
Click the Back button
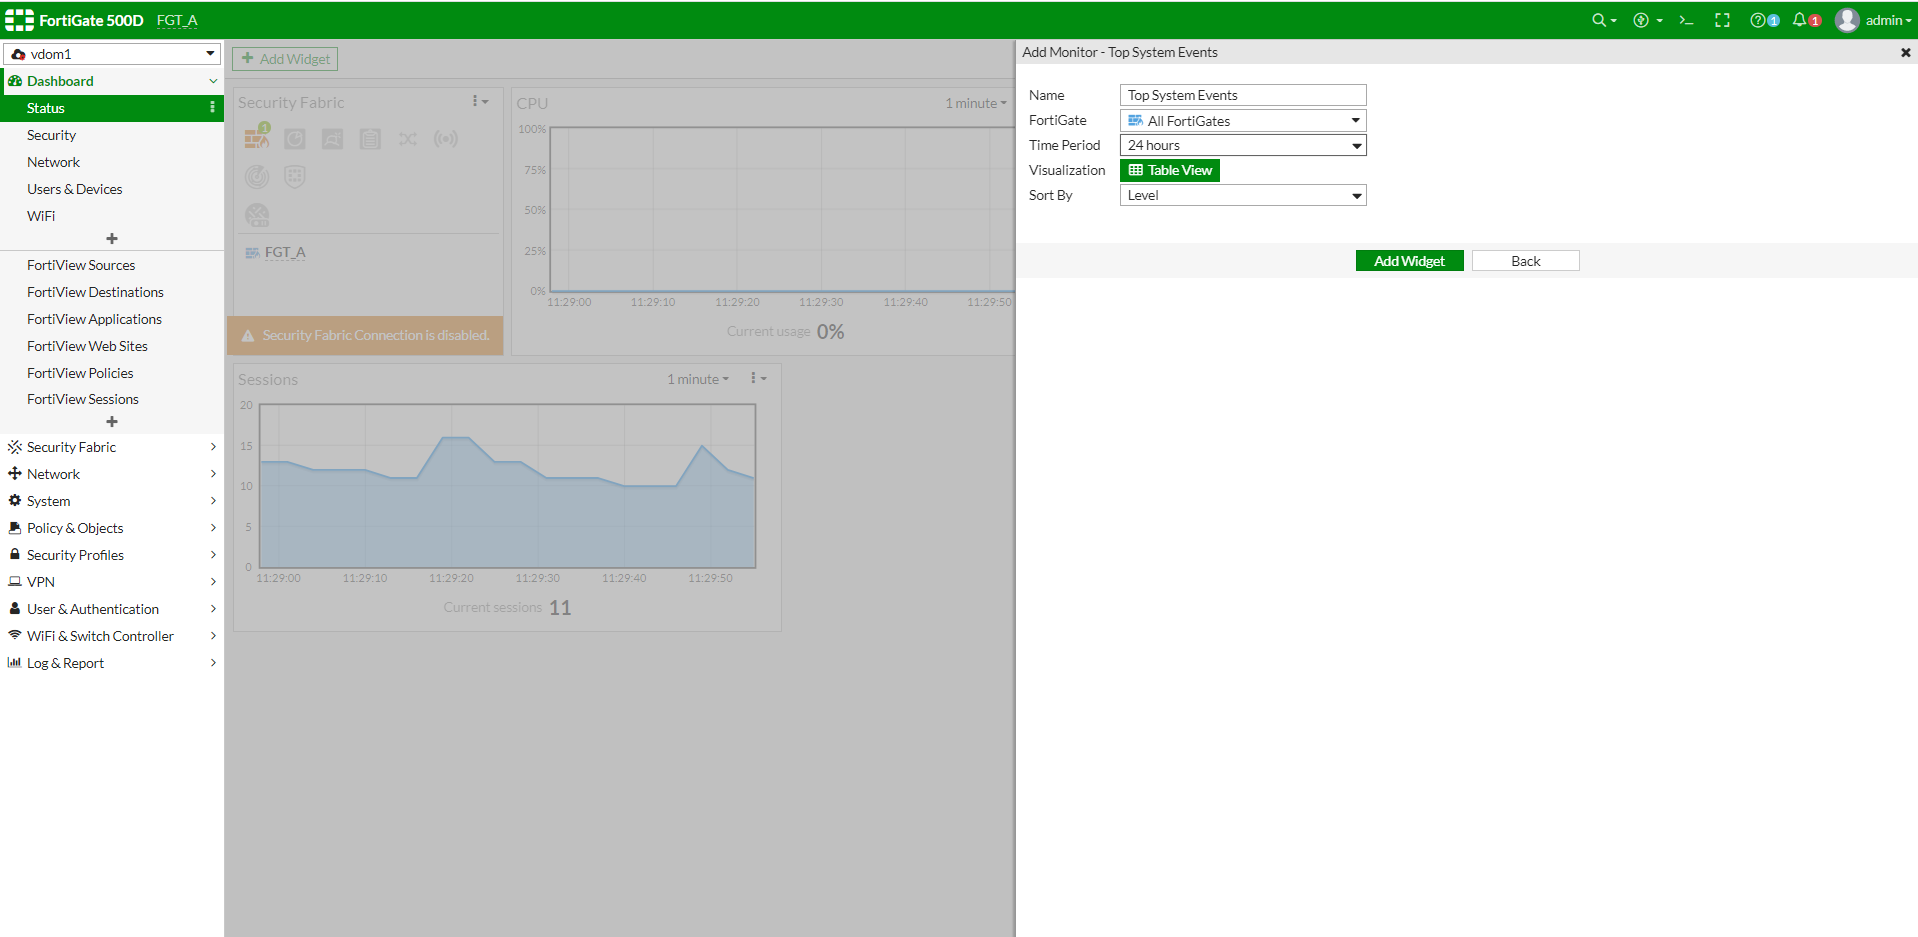[1525, 261]
